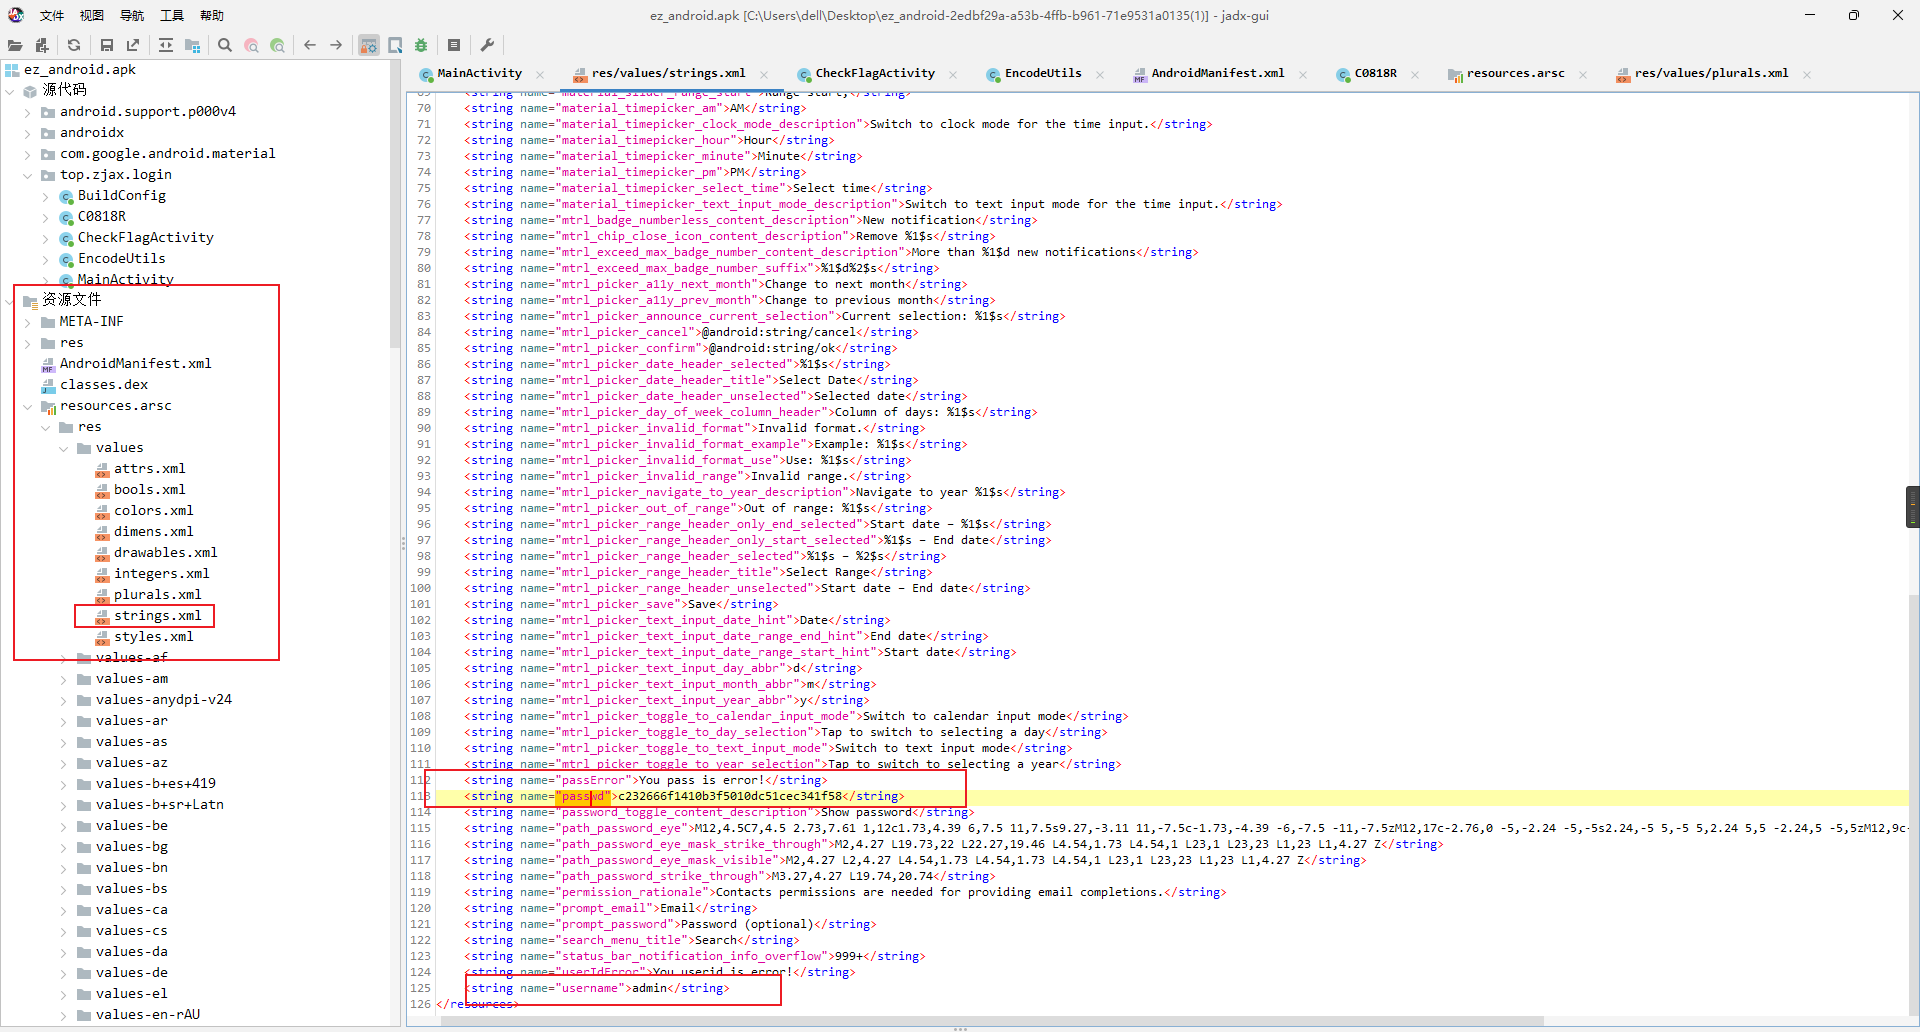Collapse the top.zjax.login package
Screen dimensions: 1920x1032
coord(28,175)
